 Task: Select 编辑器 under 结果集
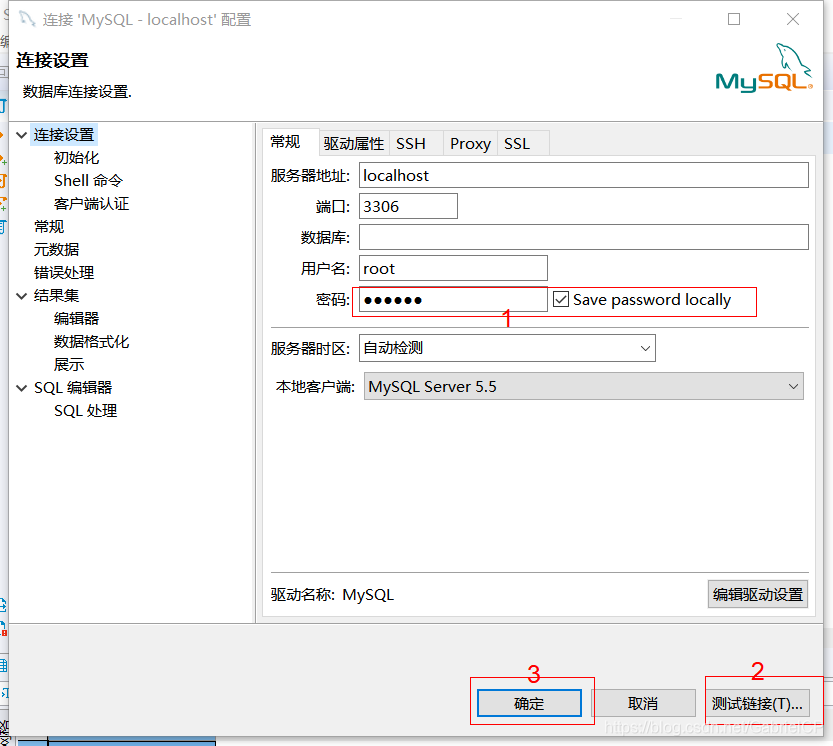click(76, 319)
